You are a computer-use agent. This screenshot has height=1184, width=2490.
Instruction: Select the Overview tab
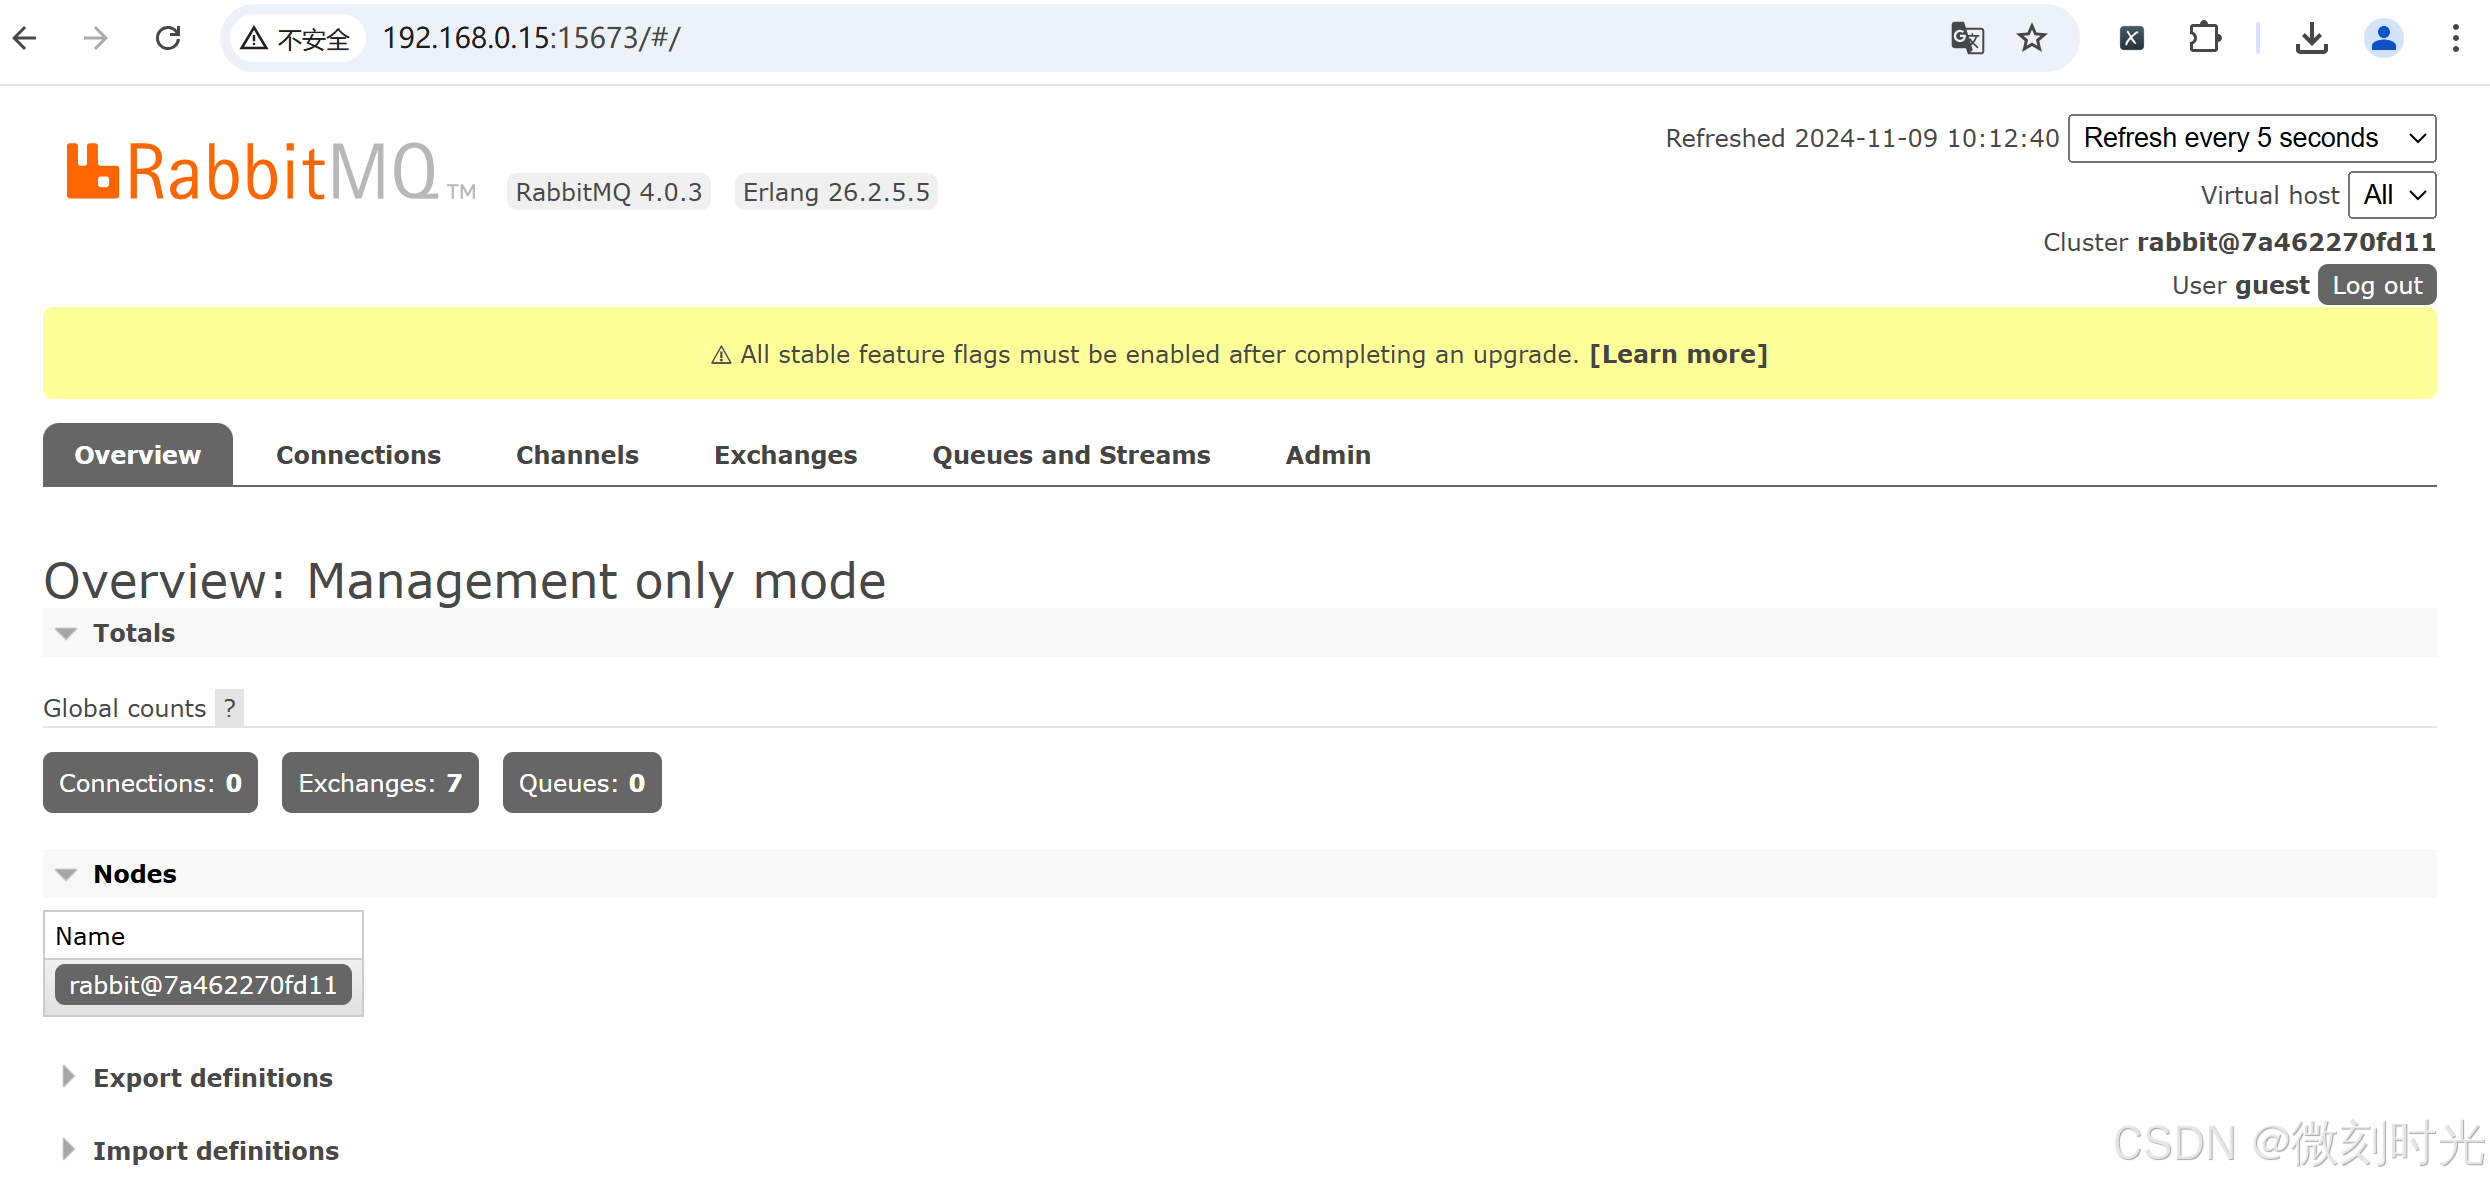coord(138,455)
